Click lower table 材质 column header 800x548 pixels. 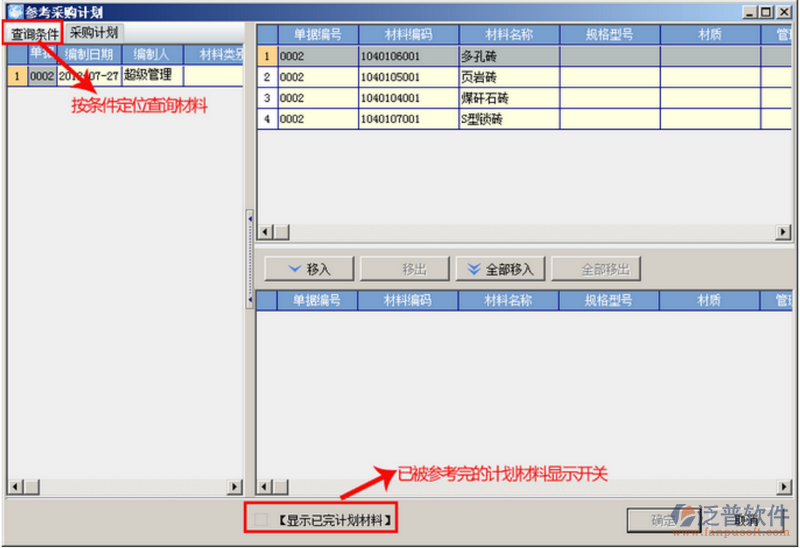coord(709,301)
